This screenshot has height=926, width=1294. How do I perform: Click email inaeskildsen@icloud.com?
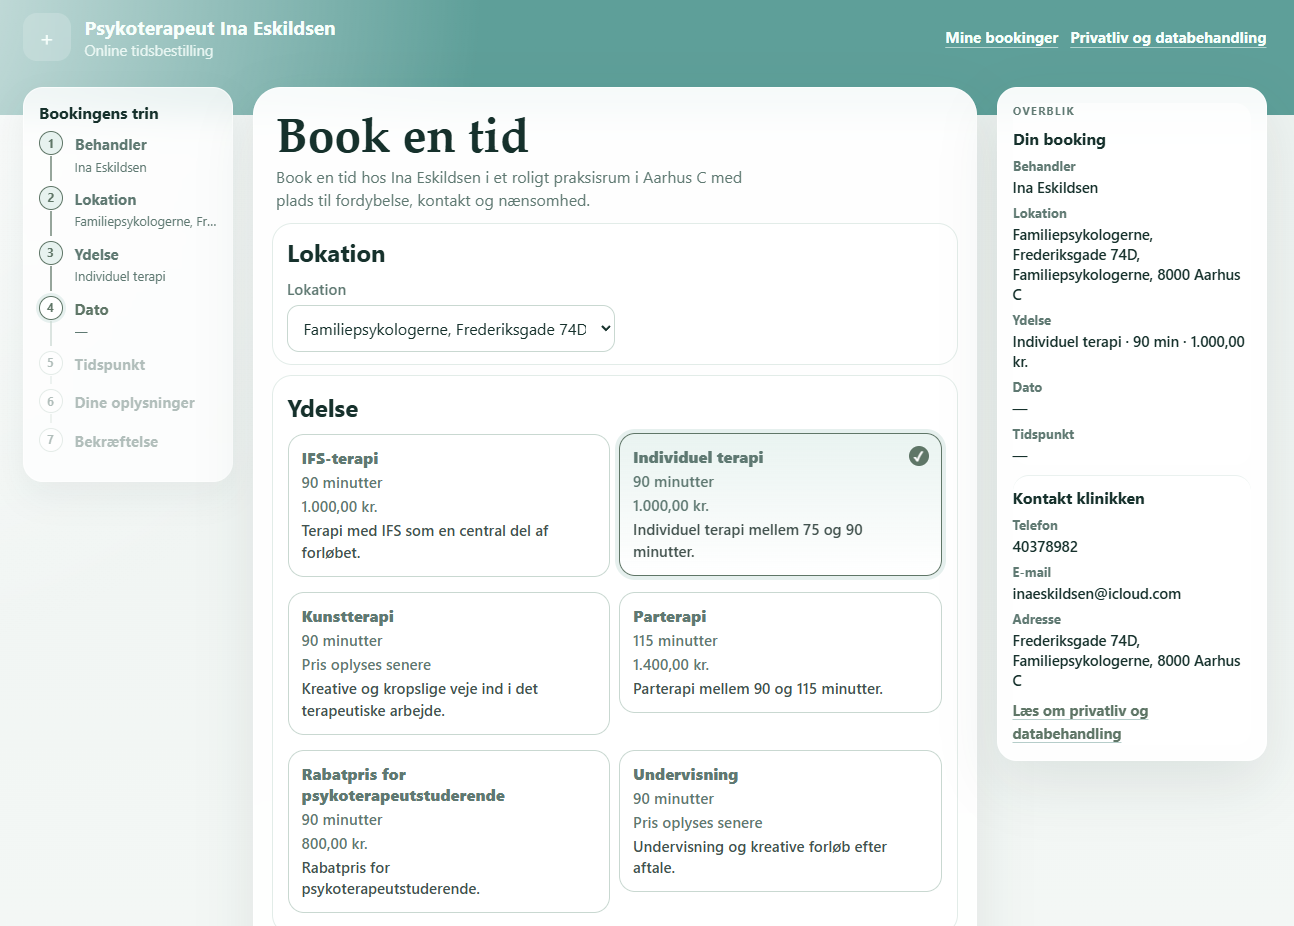pyautogui.click(x=1096, y=594)
